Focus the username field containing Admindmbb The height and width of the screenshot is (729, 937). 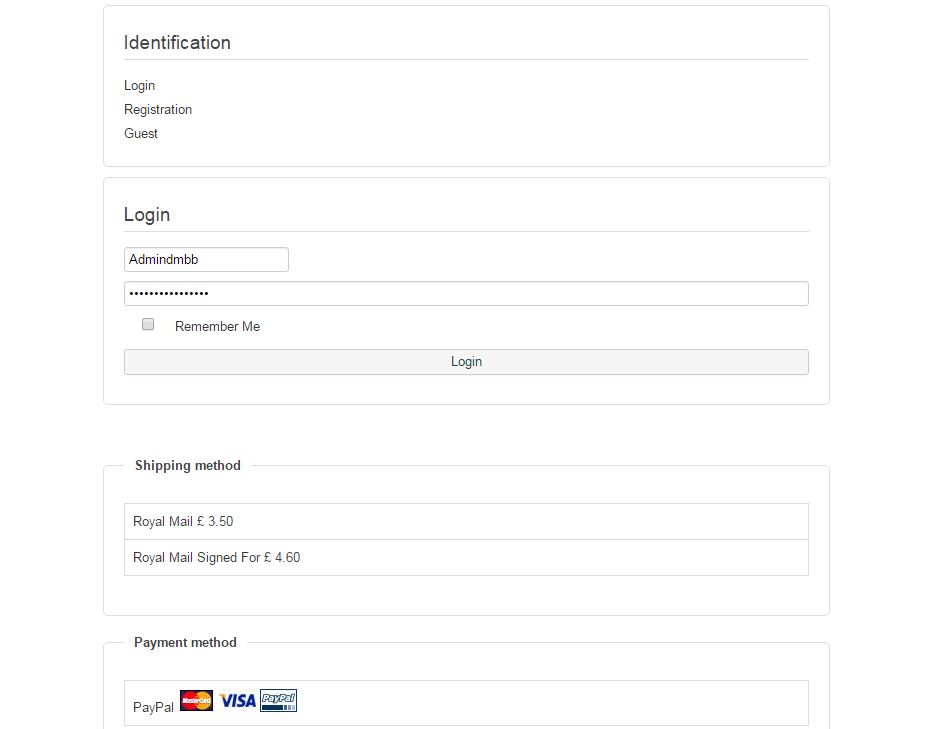206,260
